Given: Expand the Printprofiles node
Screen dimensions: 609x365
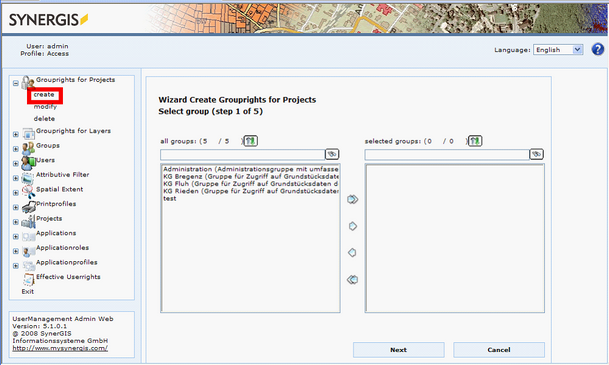Looking at the screenshot, I should click(x=16, y=207).
